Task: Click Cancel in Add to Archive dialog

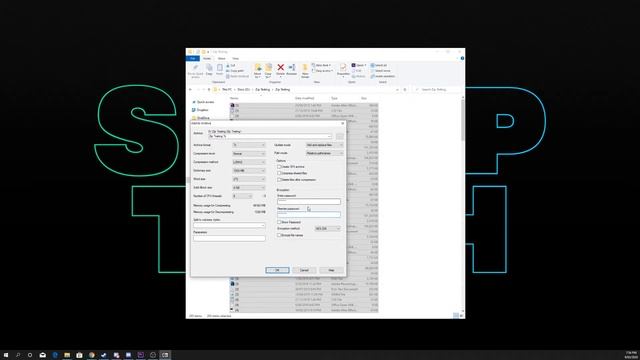Action: coord(304,270)
